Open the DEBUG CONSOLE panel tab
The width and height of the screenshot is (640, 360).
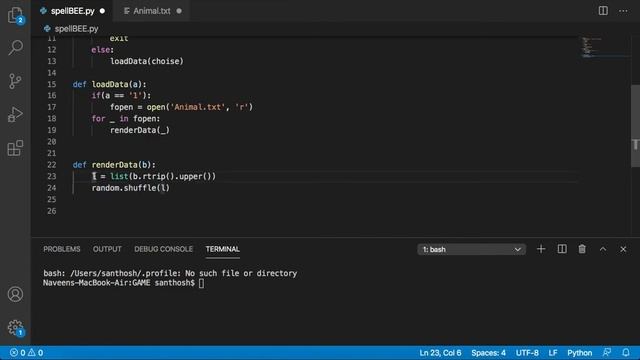pos(163,249)
